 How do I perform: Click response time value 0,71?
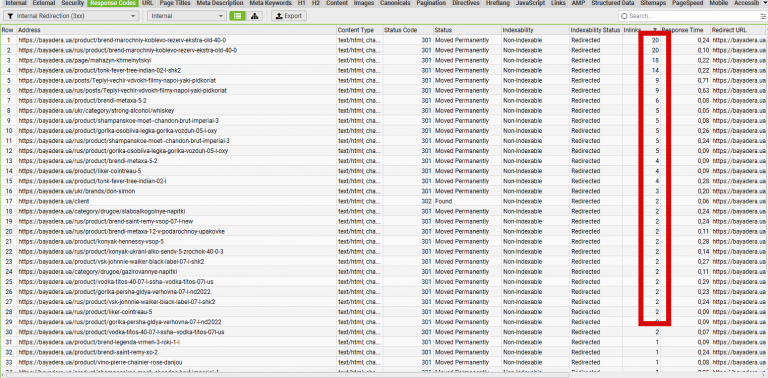(x=703, y=80)
